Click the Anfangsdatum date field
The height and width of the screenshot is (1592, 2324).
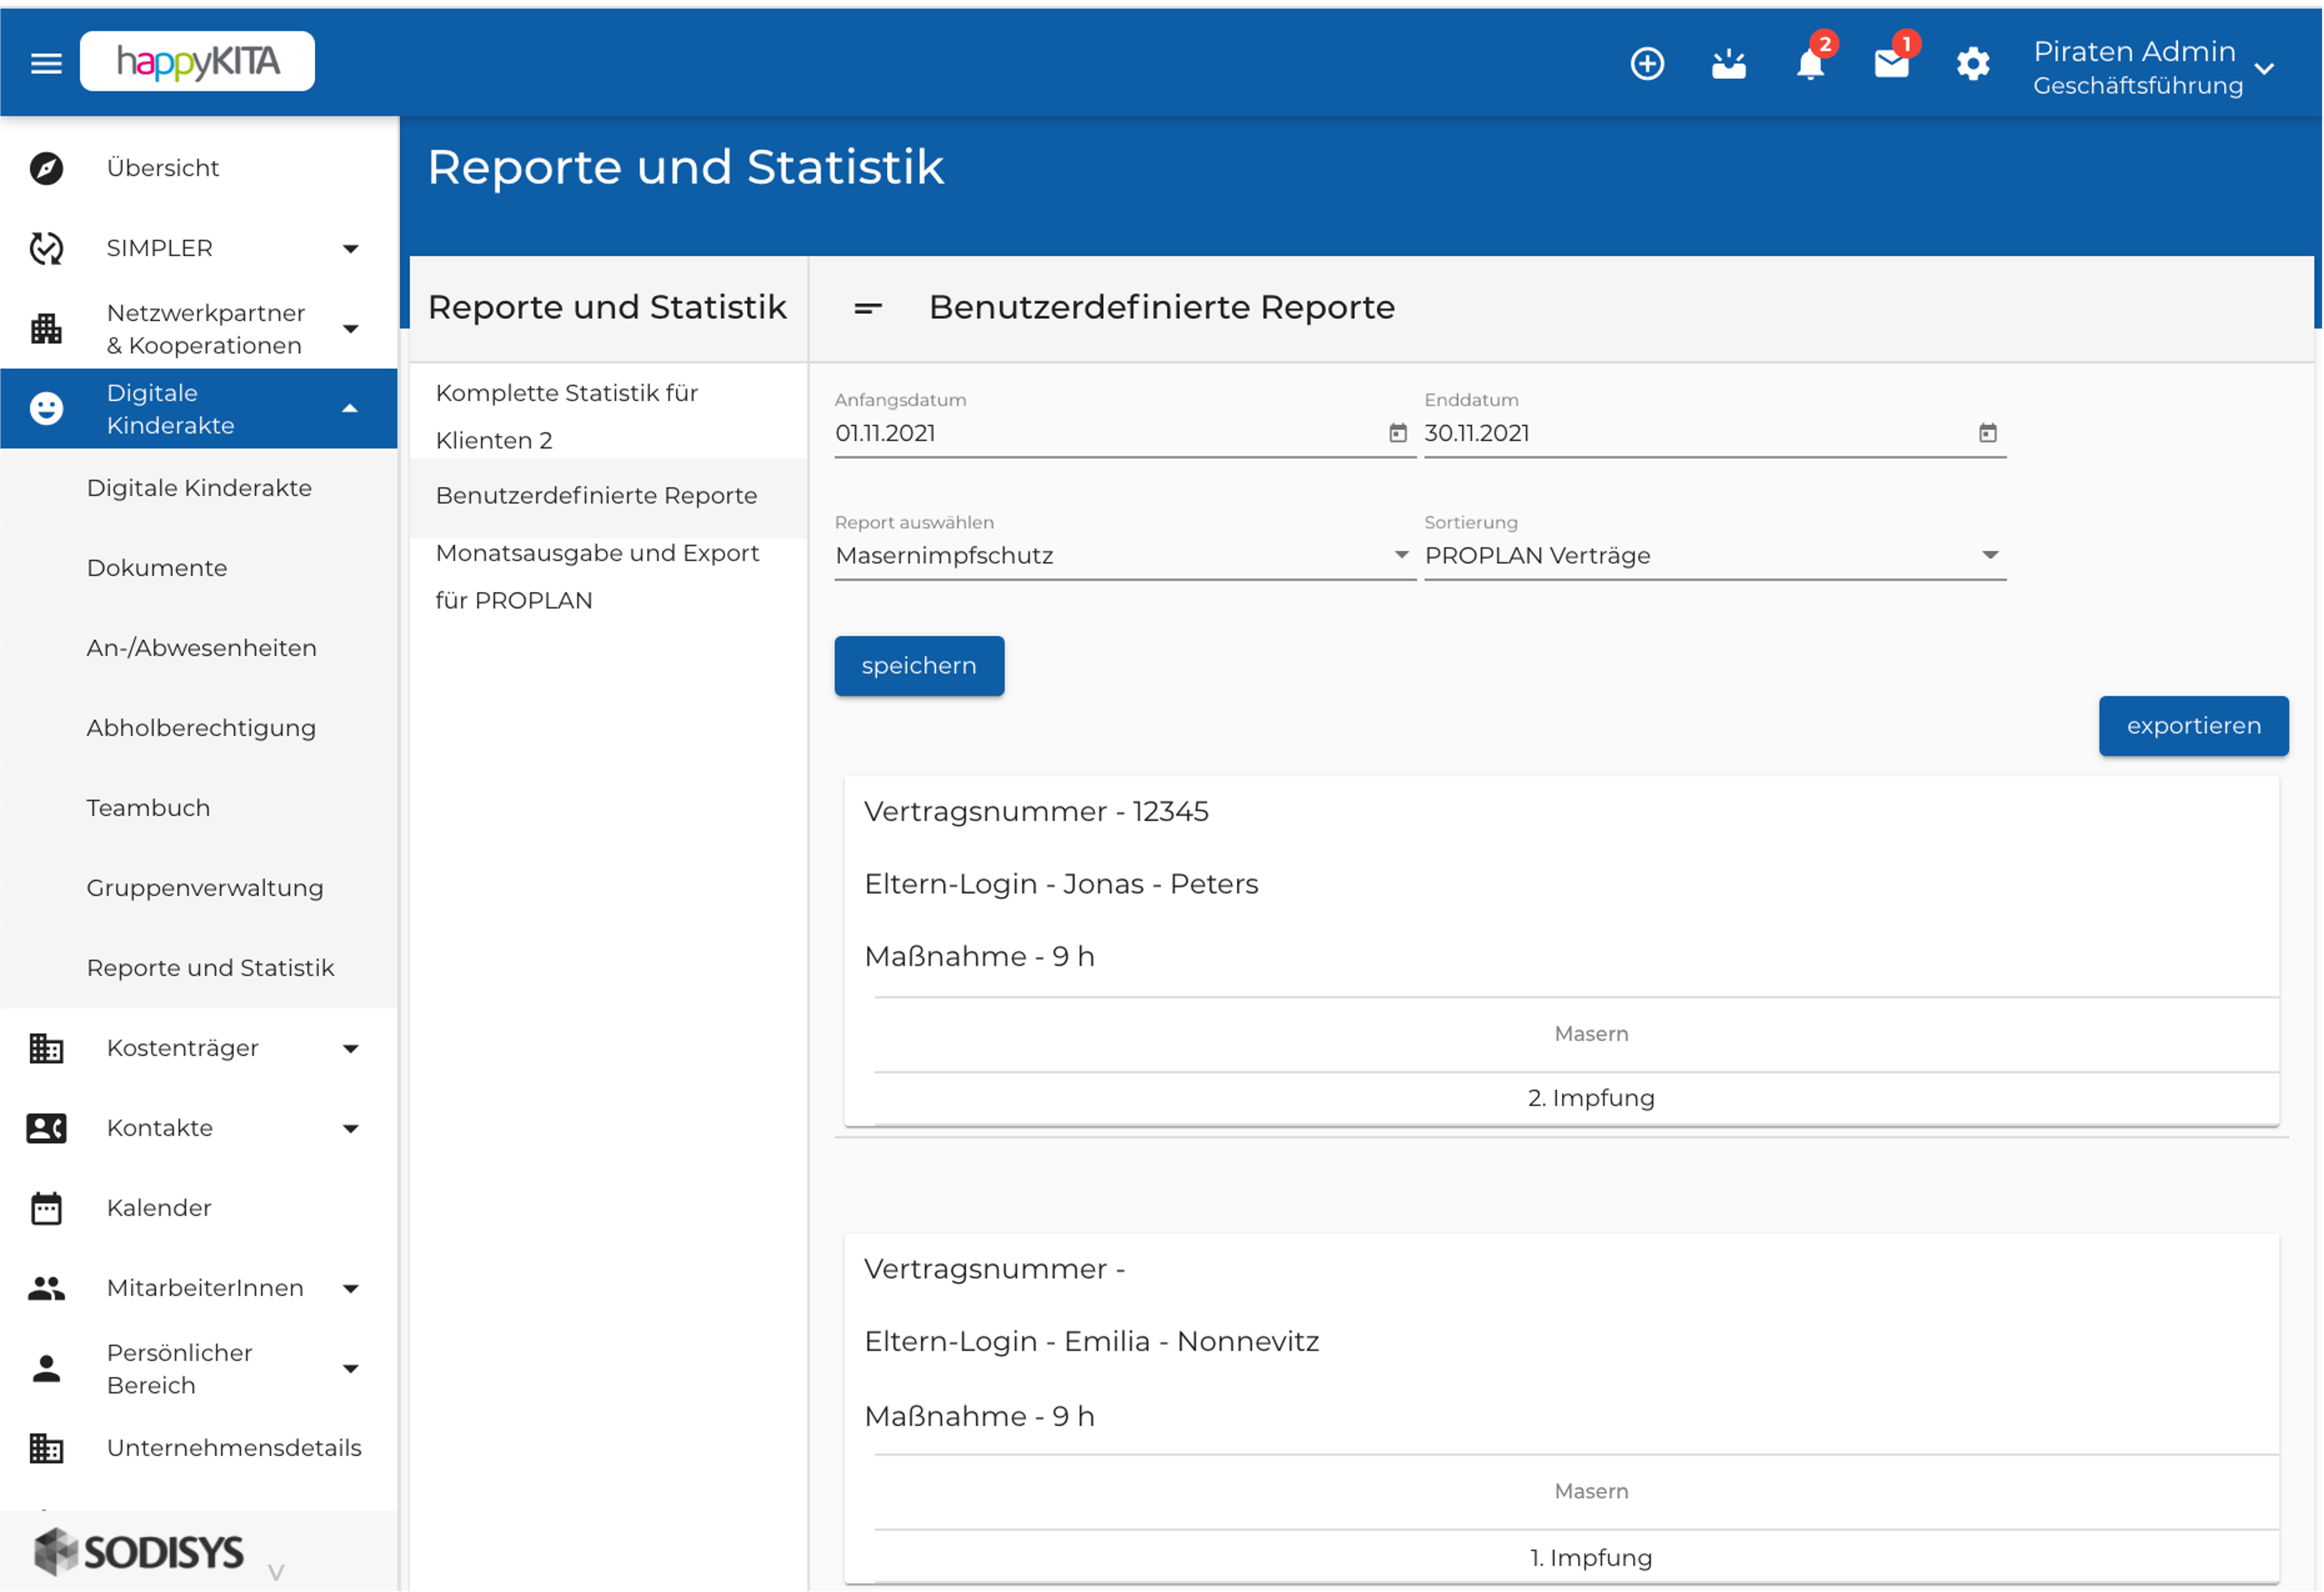1124,433
